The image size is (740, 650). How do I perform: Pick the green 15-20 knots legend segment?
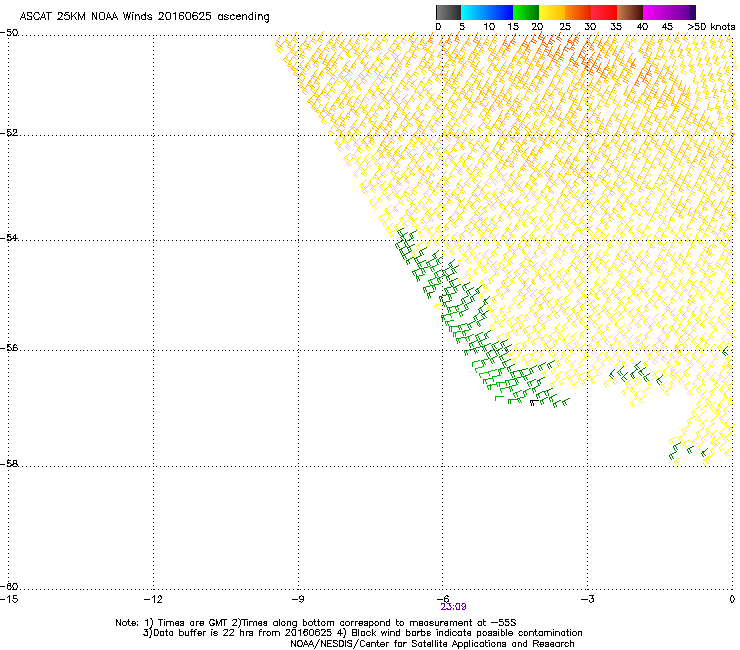point(526,12)
